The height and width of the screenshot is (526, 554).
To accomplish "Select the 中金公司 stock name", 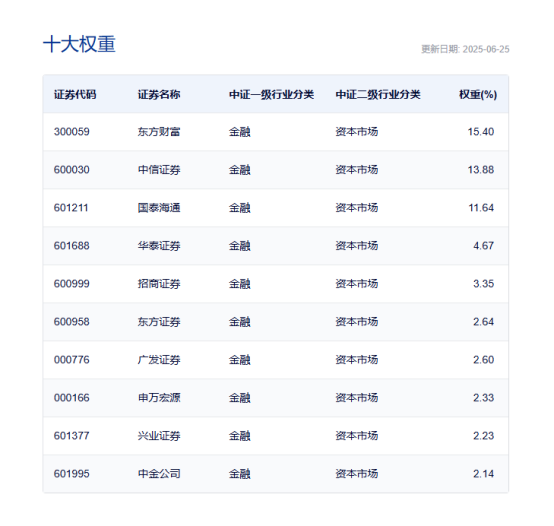I will pos(159,474).
